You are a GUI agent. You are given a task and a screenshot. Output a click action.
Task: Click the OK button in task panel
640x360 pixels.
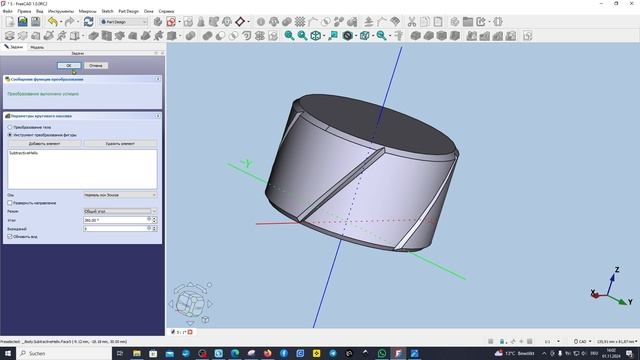pos(69,65)
